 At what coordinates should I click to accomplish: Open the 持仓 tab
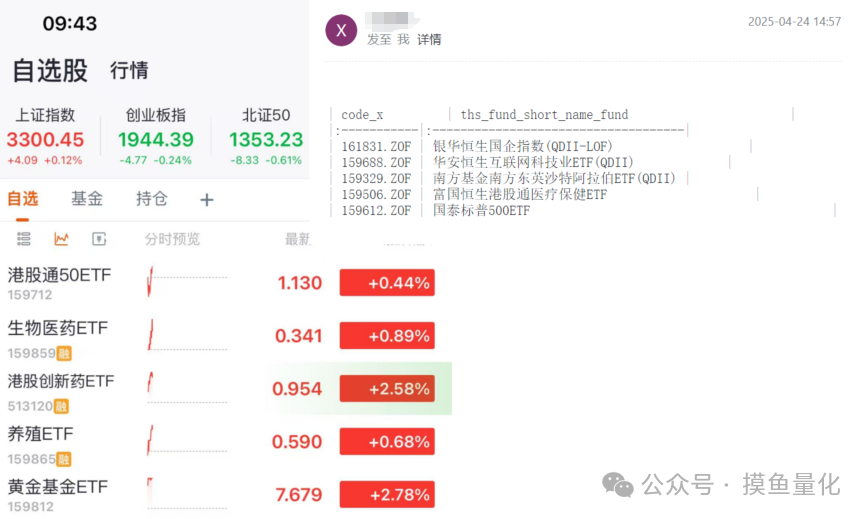click(152, 199)
